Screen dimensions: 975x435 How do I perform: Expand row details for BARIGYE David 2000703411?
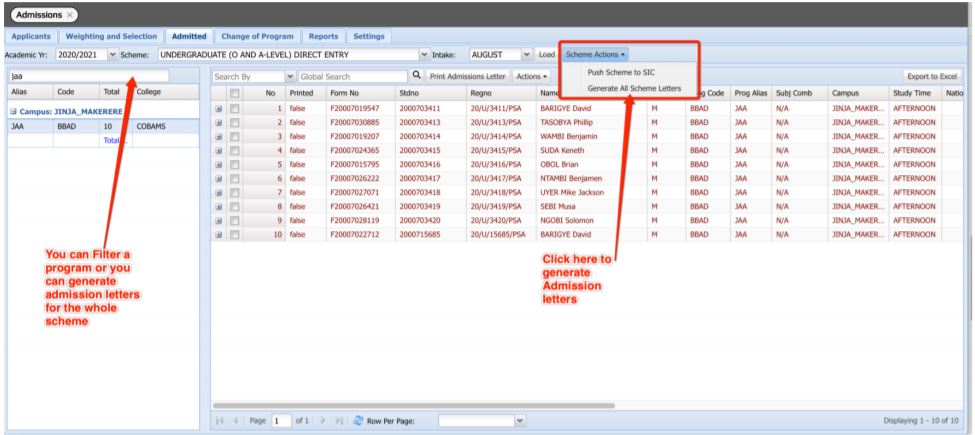coord(218,108)
